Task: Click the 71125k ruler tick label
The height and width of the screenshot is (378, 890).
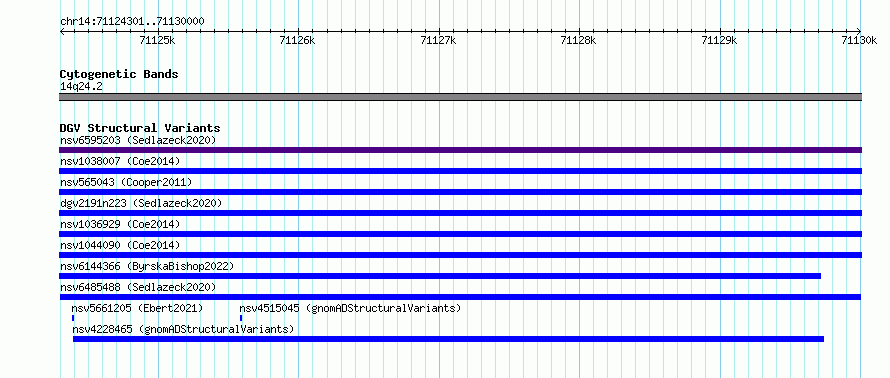Action: [157, 40]
